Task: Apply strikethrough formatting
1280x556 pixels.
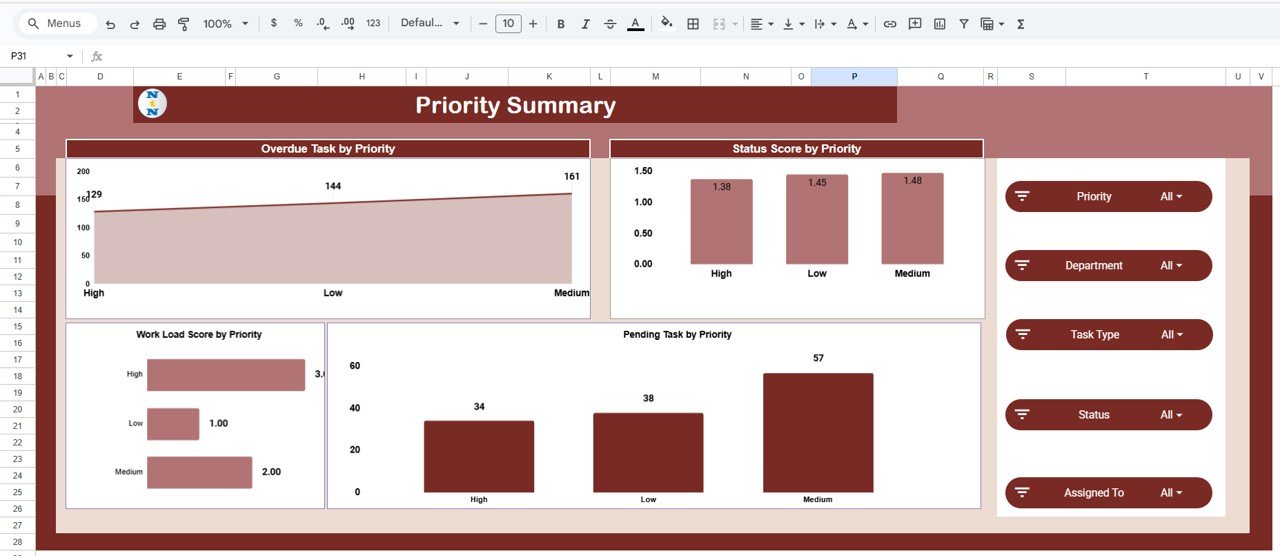Action: tap(610, 24)
